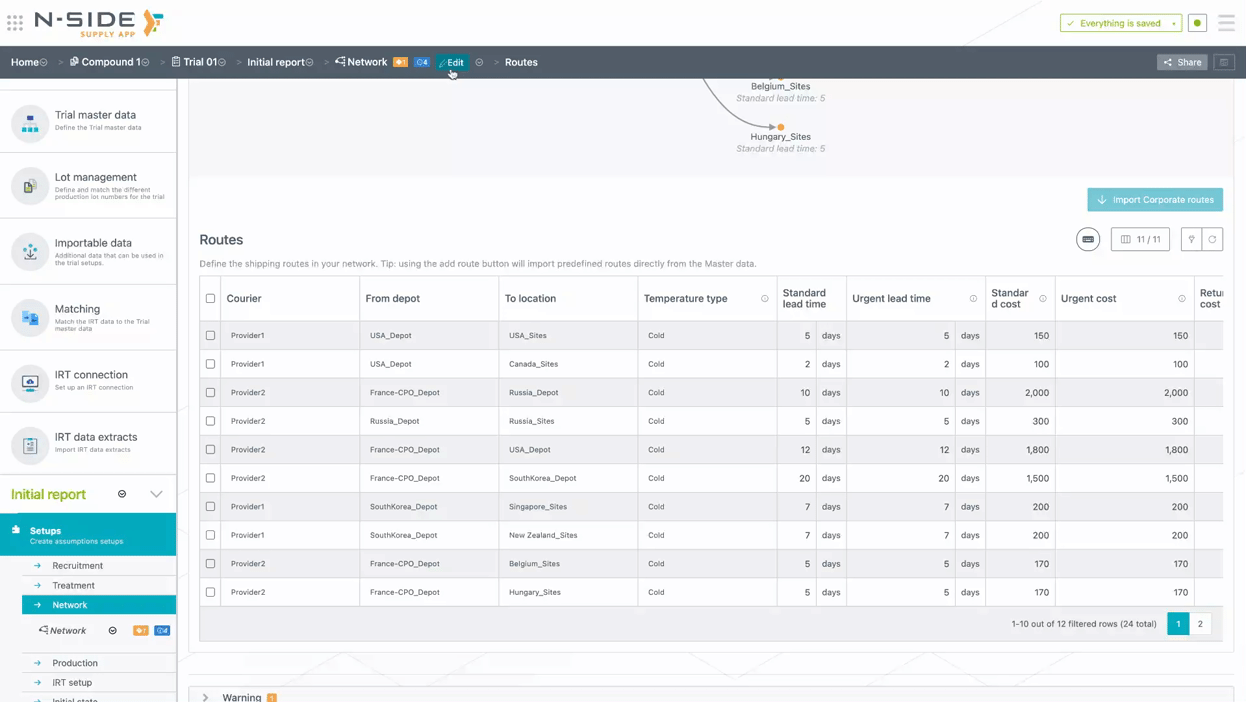Image resolution: width=1246 pixels, height=702 pixels.
Task: Collapse the Initial report chevron
Action: (156, 494)
